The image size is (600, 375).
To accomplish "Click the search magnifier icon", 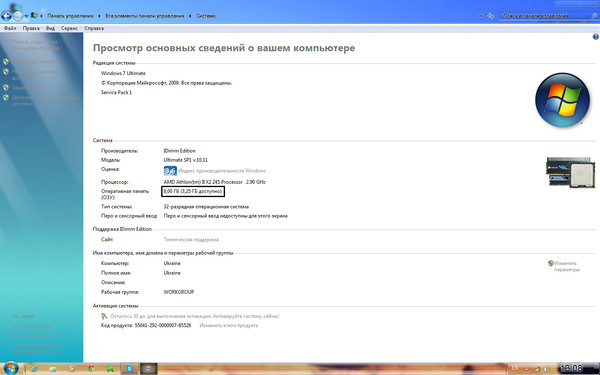I will [594, 16].
